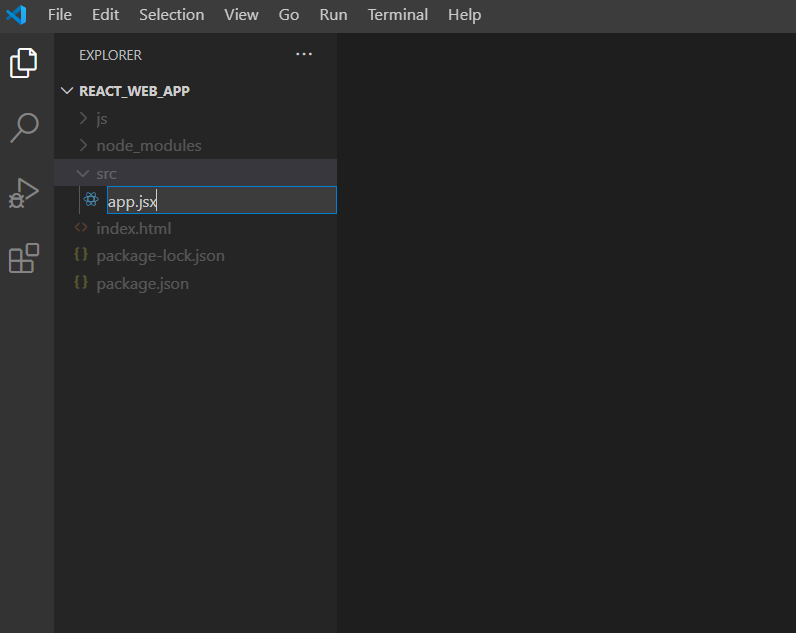Open package.json file

coord(143,284)
